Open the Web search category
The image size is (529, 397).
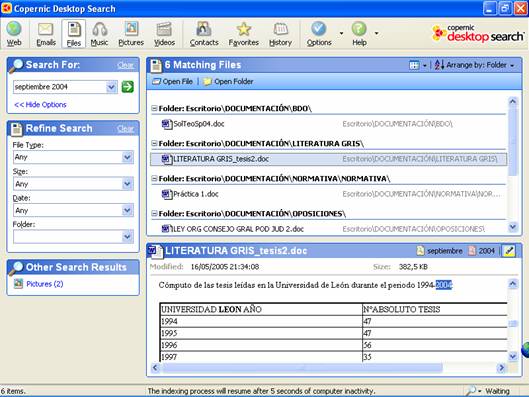tap(14, 34)
